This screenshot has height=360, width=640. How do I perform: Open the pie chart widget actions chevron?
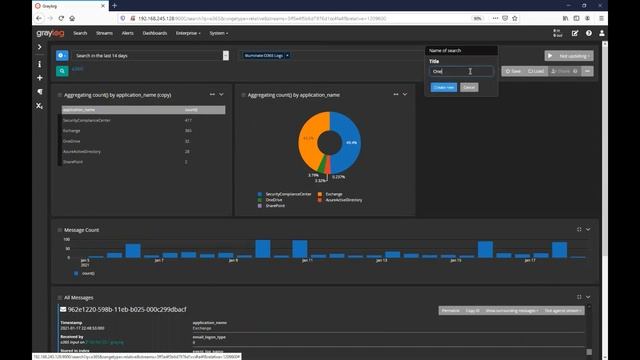[405, 94]
